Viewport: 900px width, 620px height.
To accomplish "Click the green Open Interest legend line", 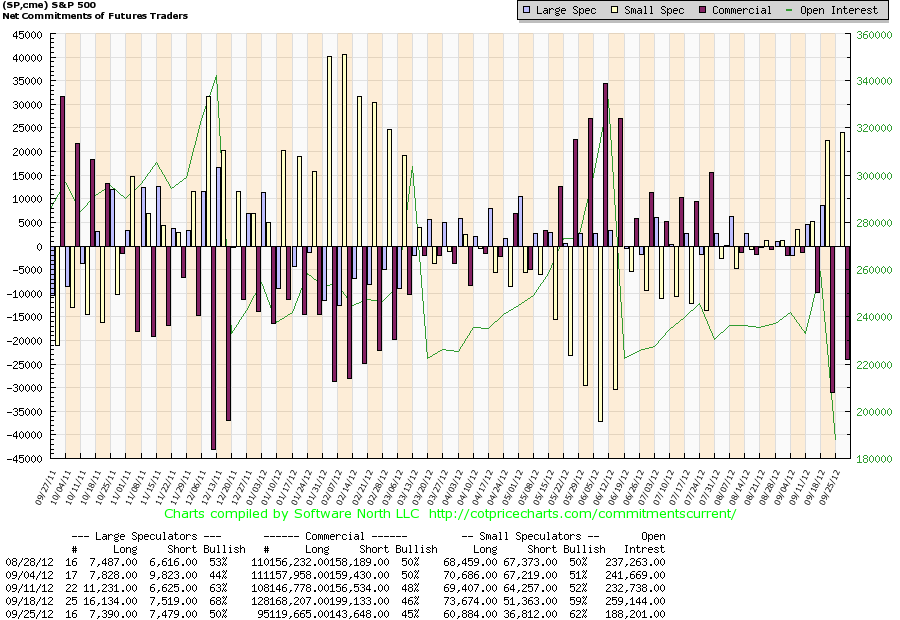I will tap(796, 11).
